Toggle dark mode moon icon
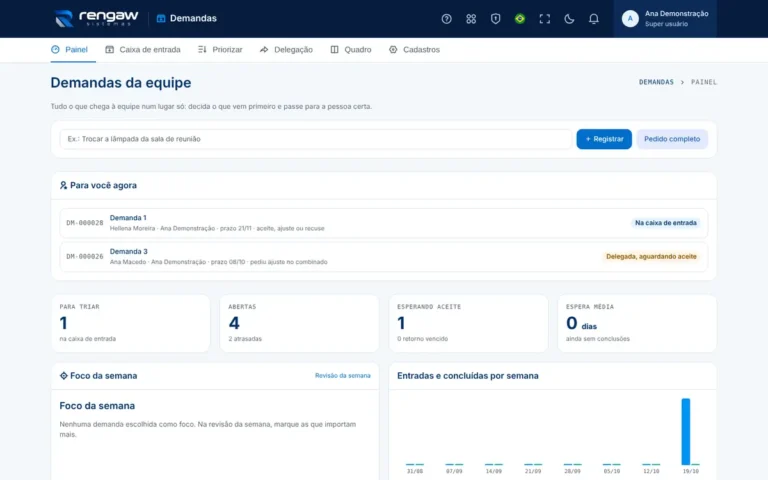 569,19
